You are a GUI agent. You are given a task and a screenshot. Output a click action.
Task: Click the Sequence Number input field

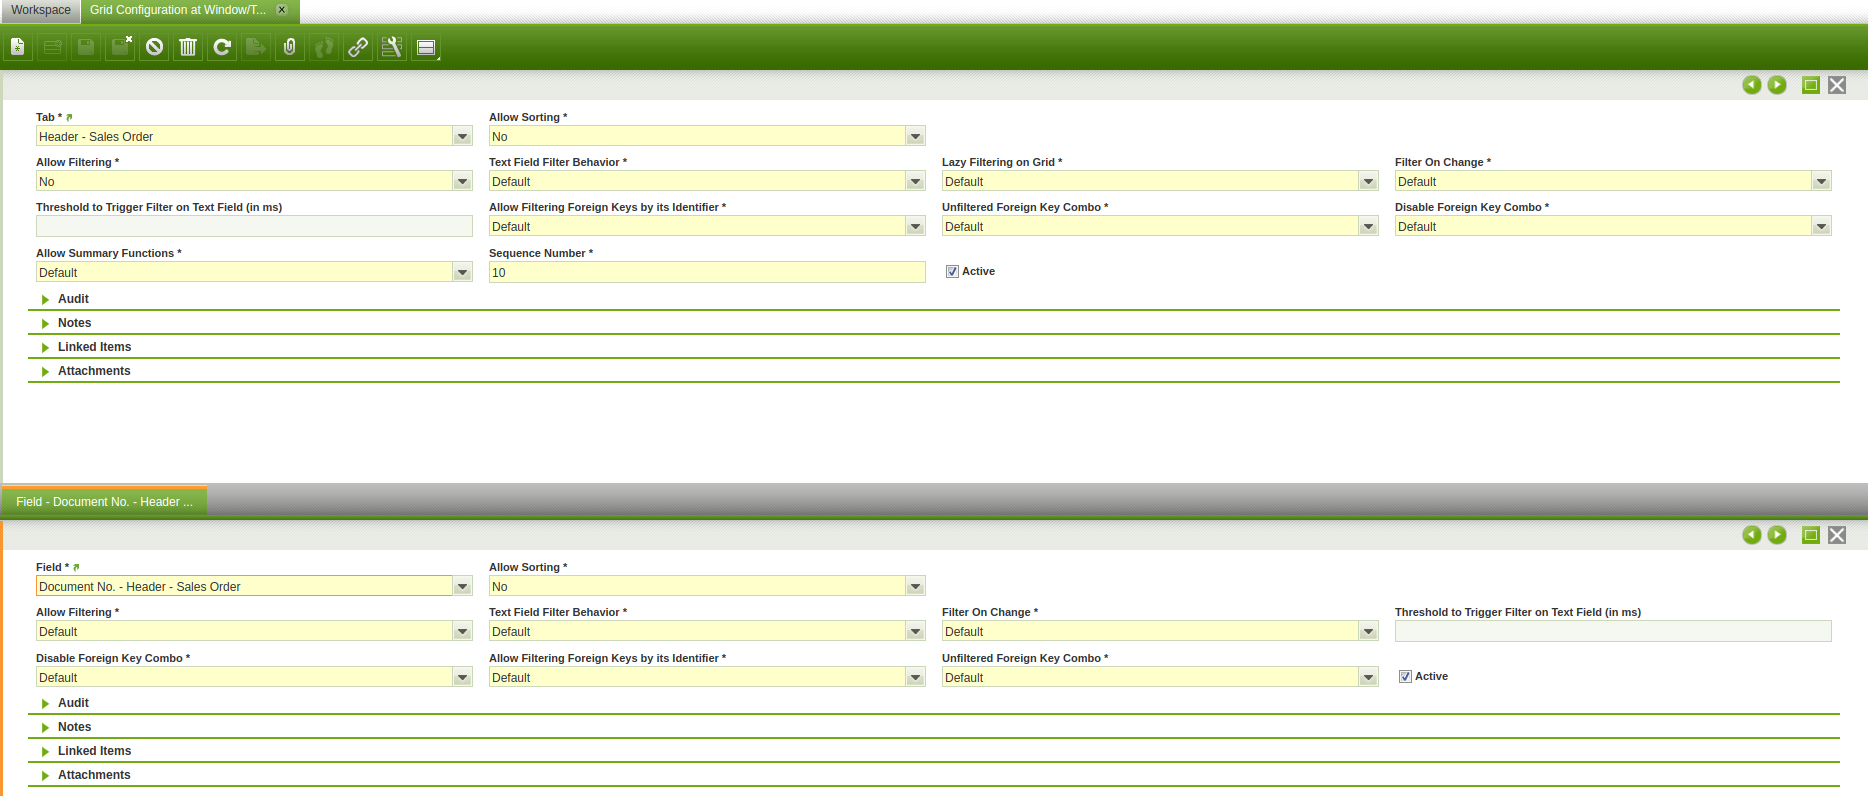click(x=707, y=272)
